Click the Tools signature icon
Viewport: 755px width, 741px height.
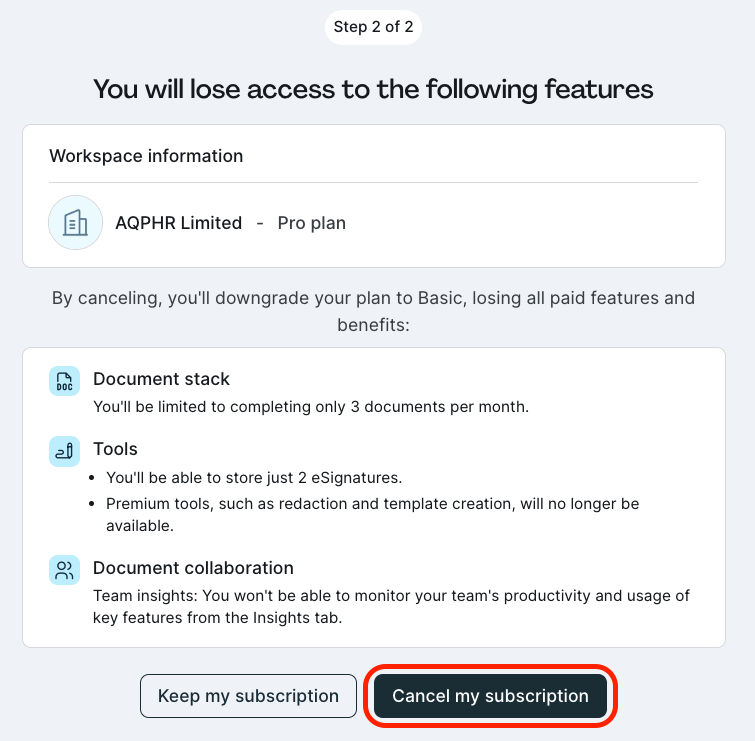[65, 451]
